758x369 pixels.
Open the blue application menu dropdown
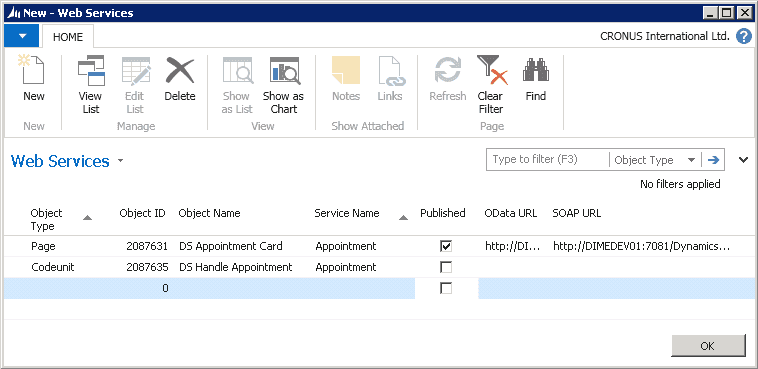pyautogui.click(x=21, y=36)
